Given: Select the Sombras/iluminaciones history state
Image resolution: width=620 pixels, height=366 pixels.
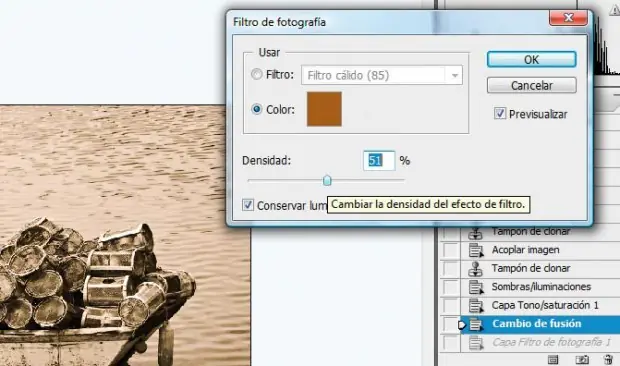Looking at the screenshot, I should [x=541, y=287].
